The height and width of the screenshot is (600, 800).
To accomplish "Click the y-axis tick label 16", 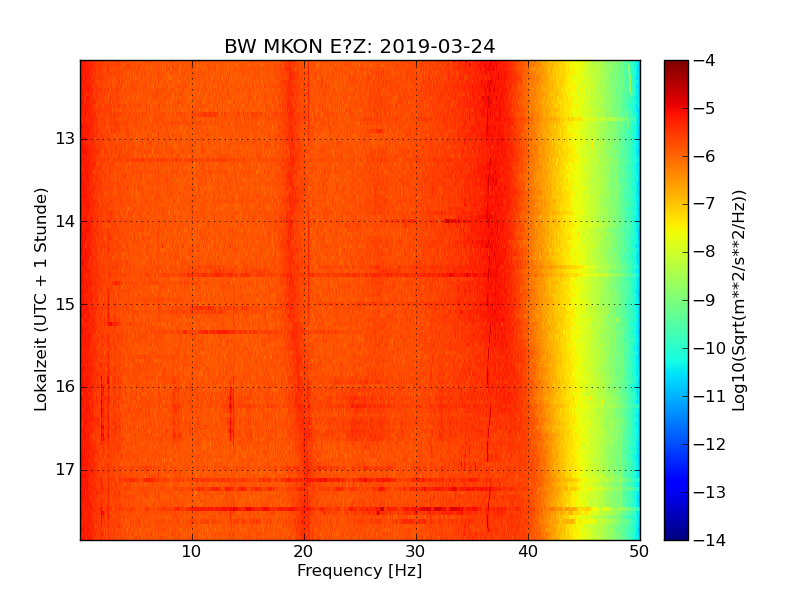I will [x=65, y=387].
